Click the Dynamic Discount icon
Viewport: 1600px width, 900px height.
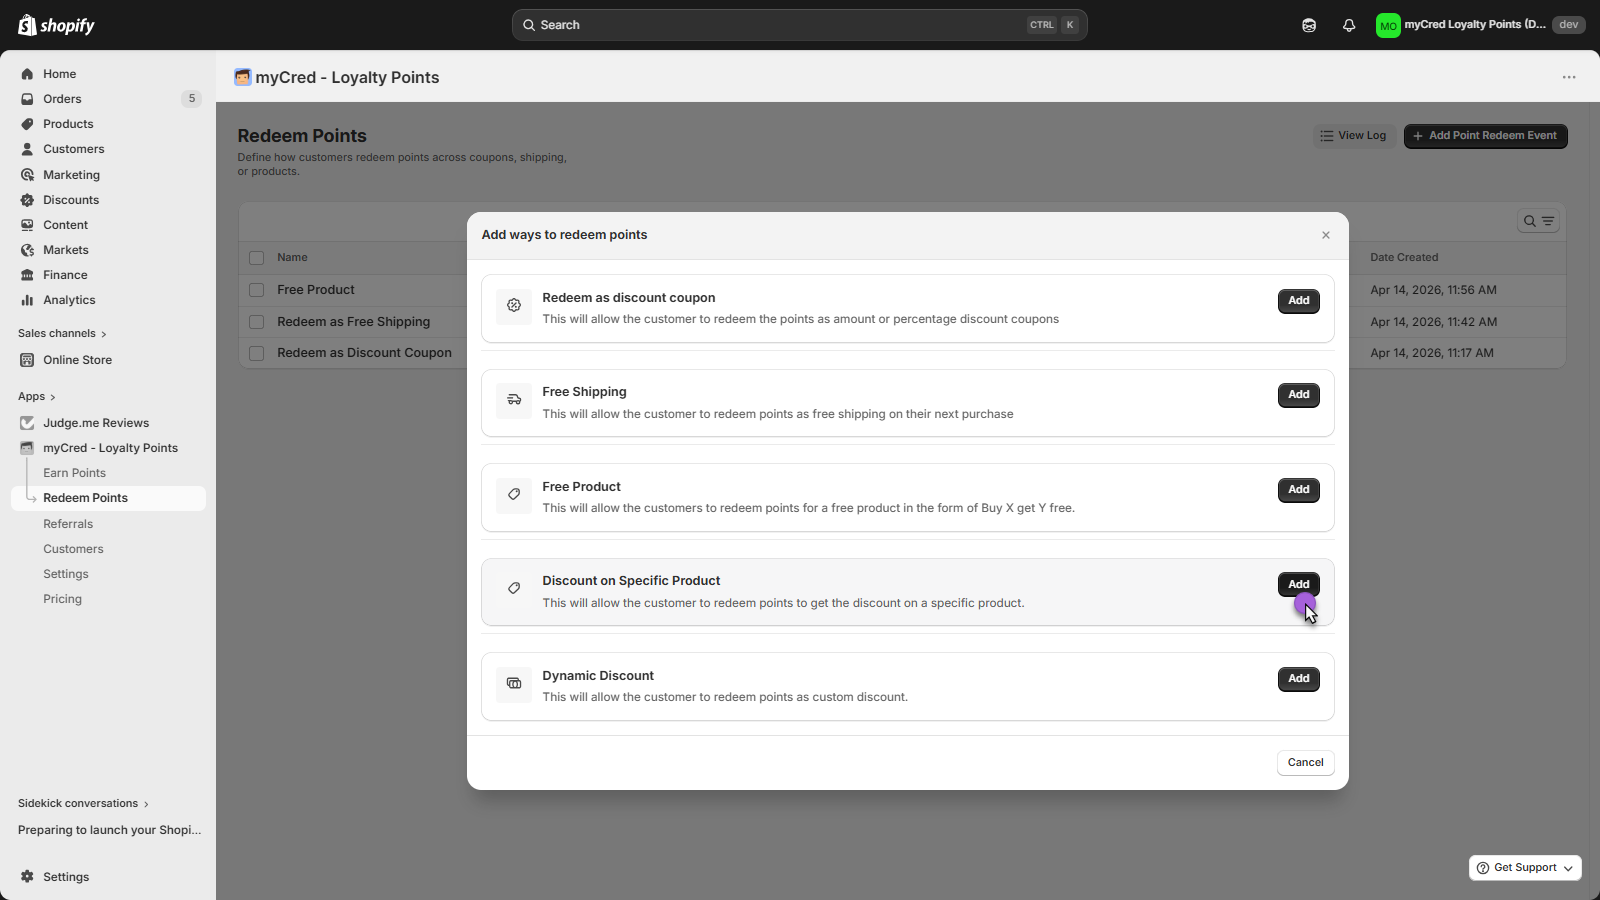click(514, 684)
